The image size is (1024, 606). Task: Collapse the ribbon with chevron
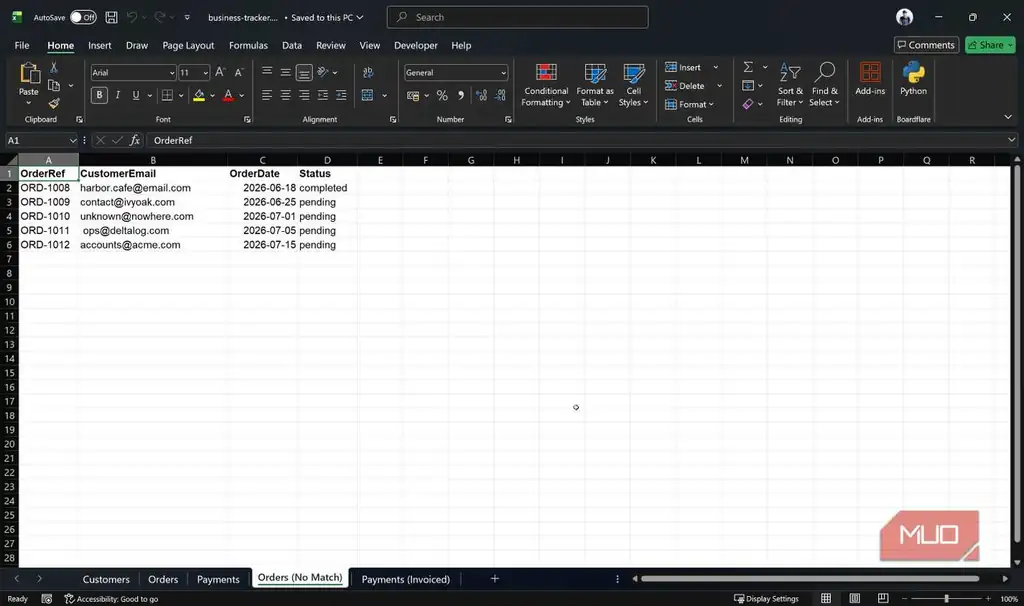1008,118
